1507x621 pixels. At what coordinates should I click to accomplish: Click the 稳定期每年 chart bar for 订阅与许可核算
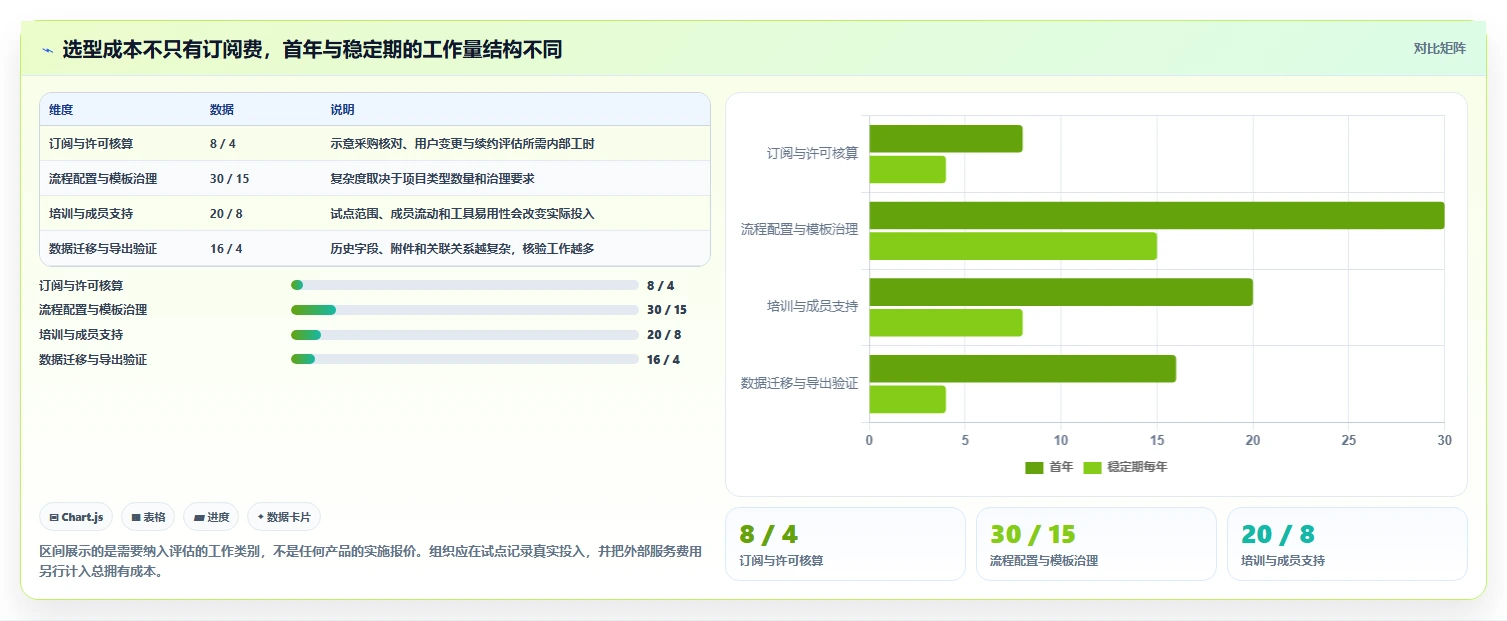tap(907, 169)
